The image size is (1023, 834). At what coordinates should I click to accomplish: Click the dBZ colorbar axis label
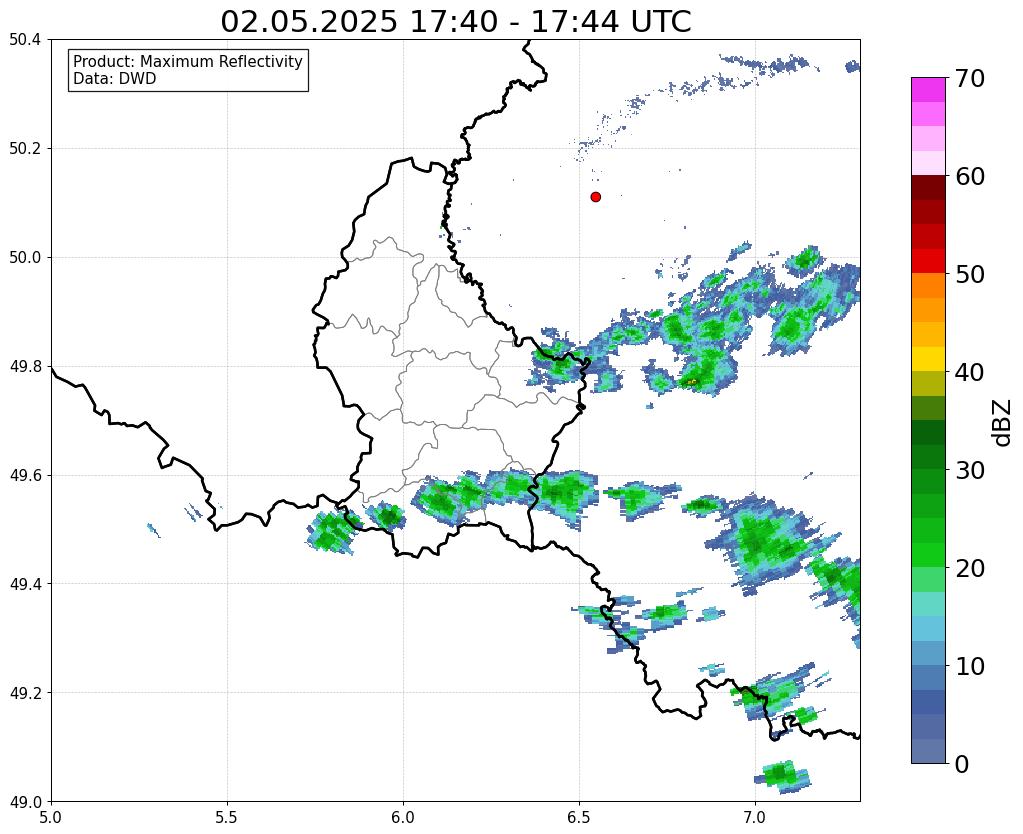point(1003,422)
